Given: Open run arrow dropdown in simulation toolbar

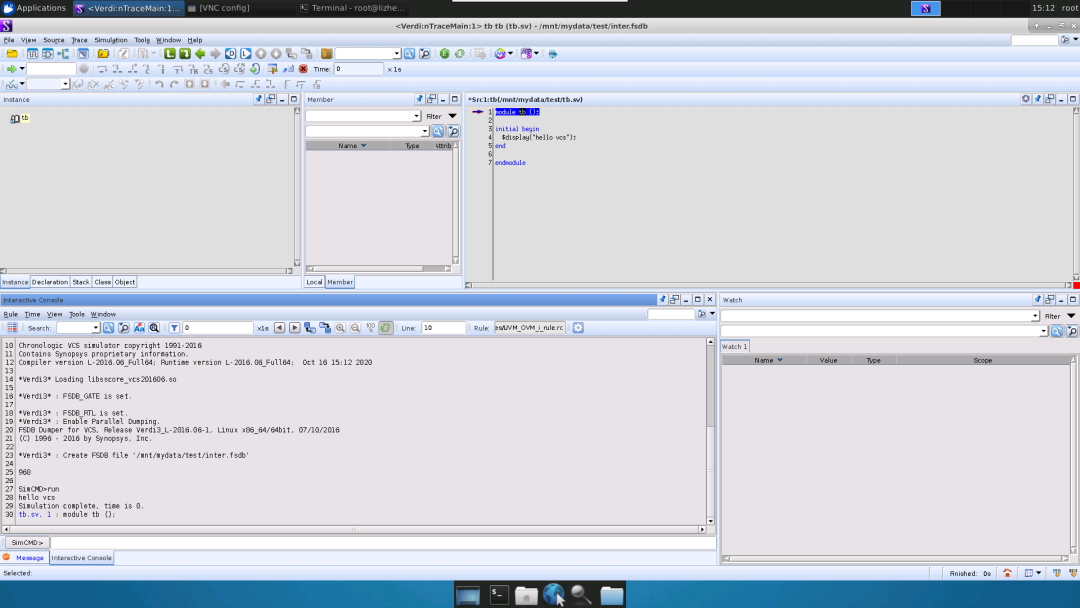Looking at the screenshot, I should 22,69.
